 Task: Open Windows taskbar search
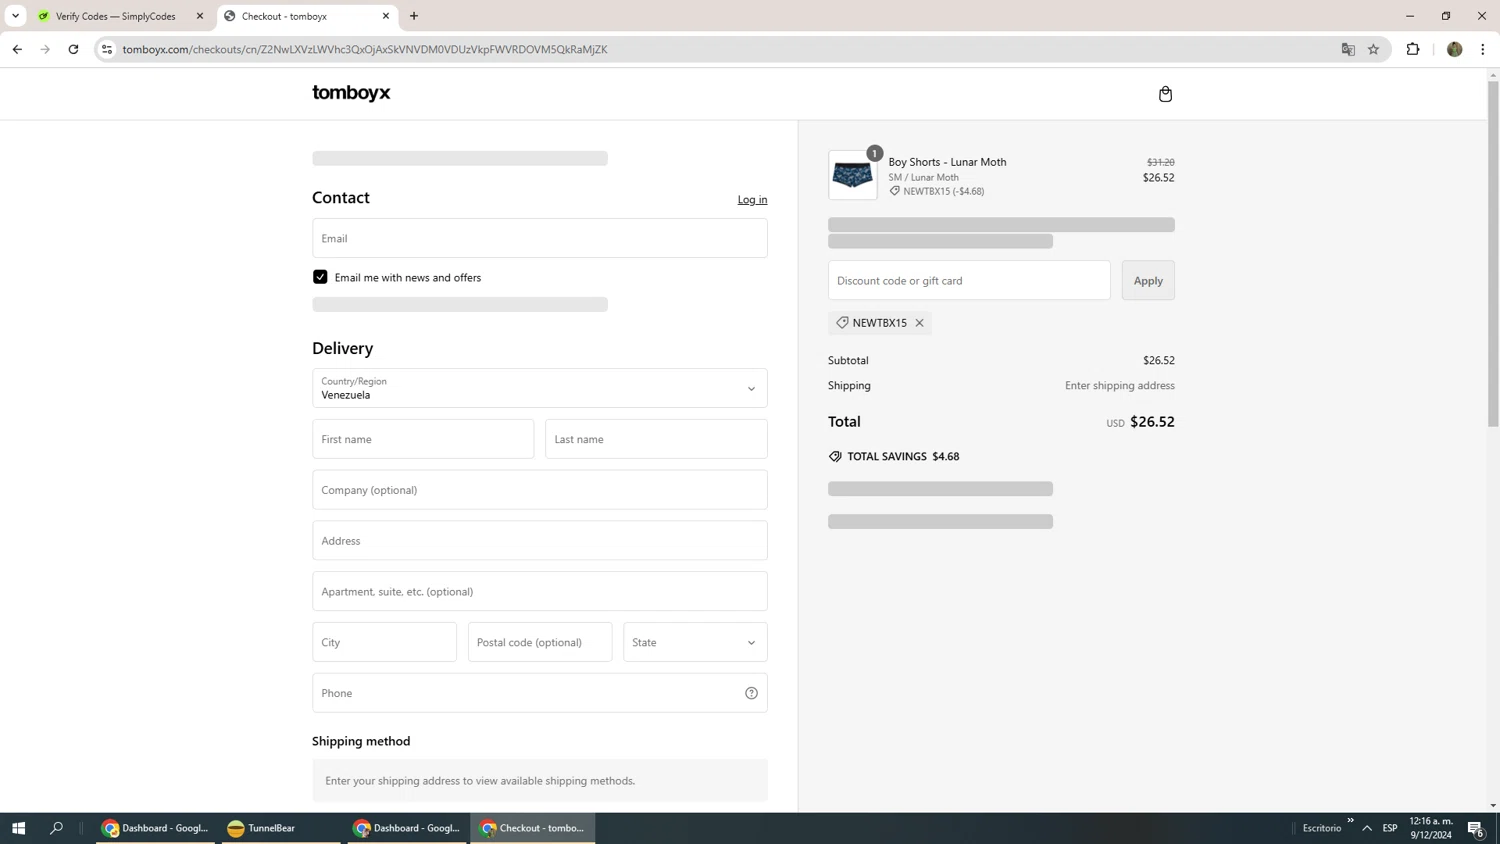tap(56, 828)
